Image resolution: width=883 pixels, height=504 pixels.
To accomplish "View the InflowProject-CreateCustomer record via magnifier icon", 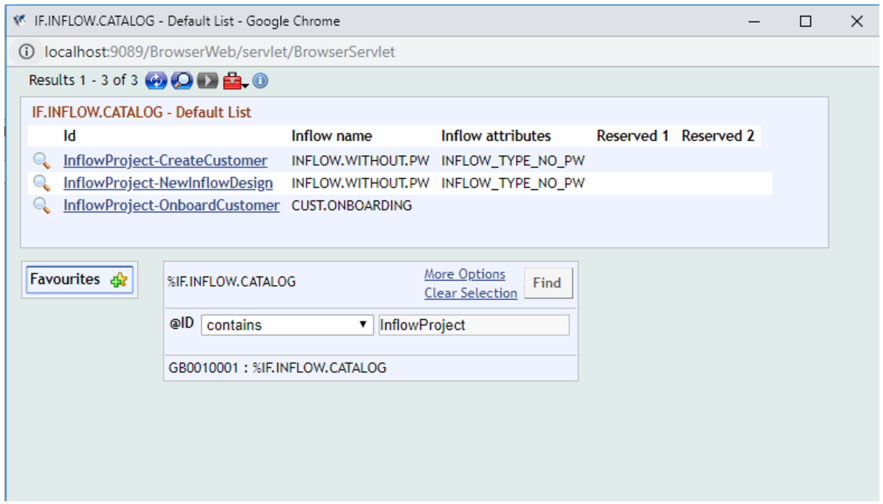I will [41, 160].
